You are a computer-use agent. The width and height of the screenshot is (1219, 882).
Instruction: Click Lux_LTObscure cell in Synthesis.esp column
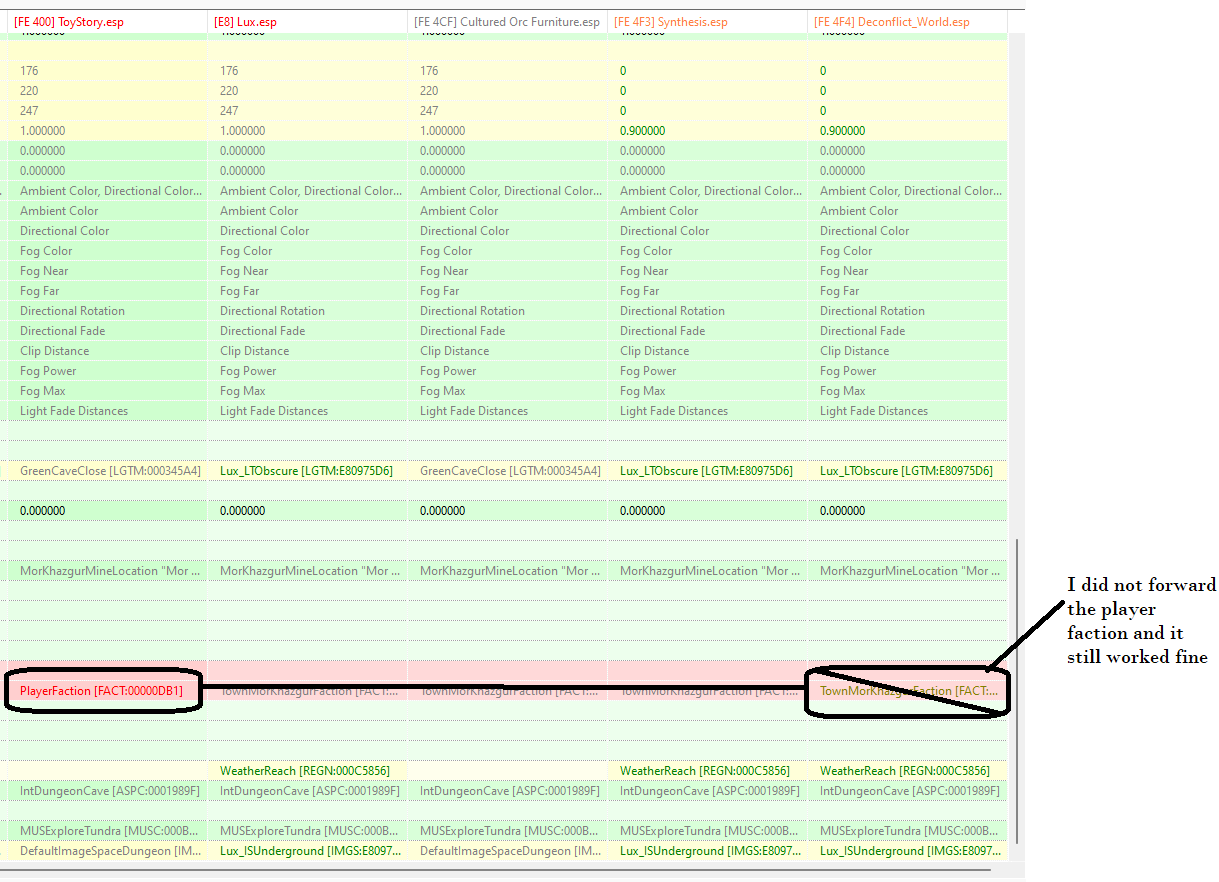click(x=707, y=471)
